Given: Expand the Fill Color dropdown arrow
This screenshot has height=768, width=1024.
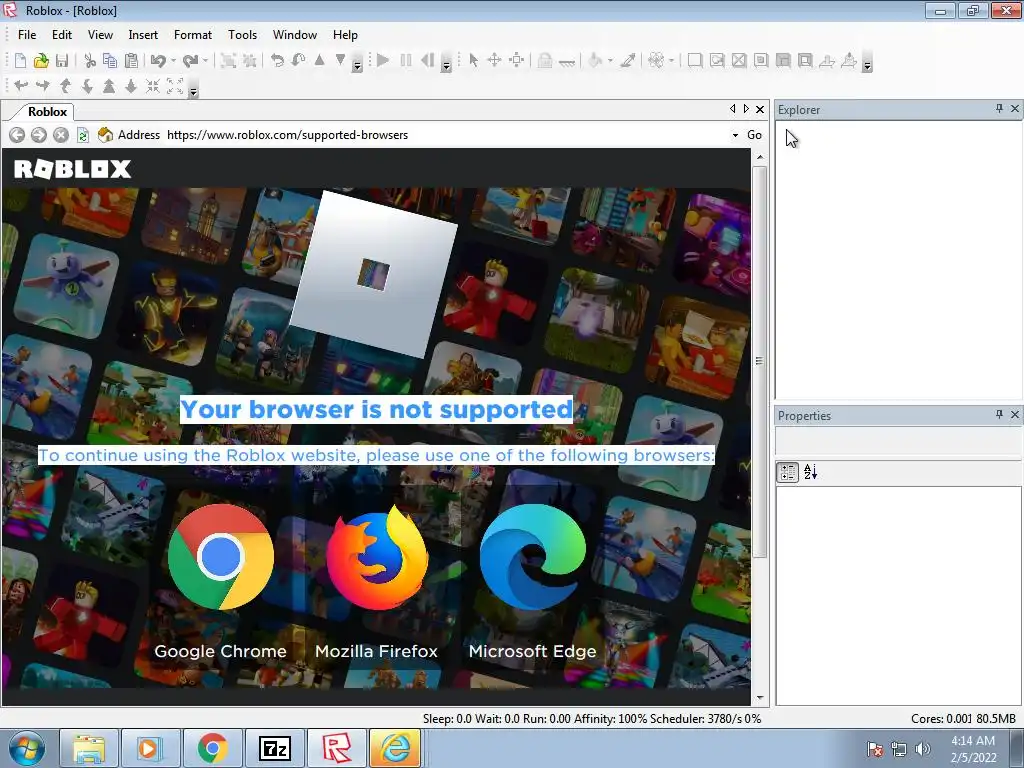Looking at the screenshot, I should coord(610,61).
